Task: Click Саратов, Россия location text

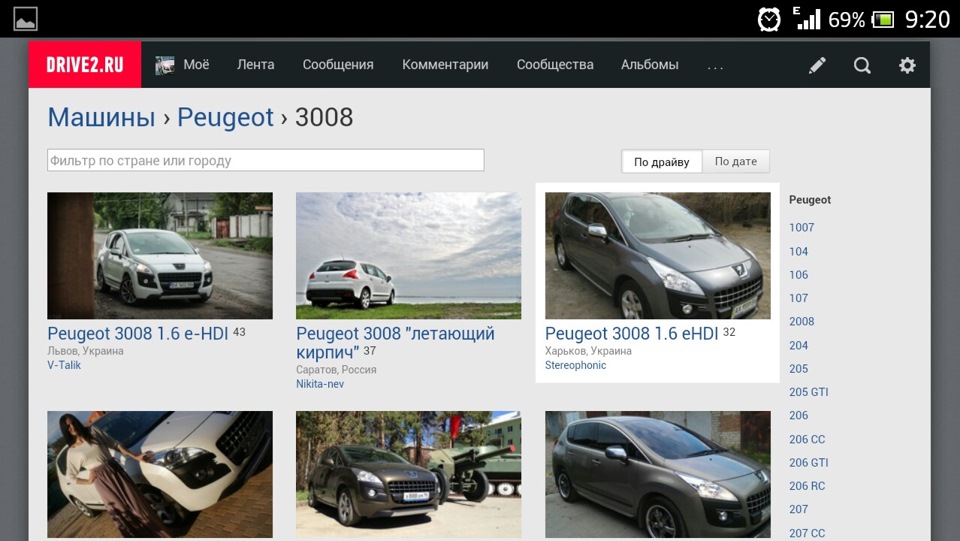Action: click(336, 370)
